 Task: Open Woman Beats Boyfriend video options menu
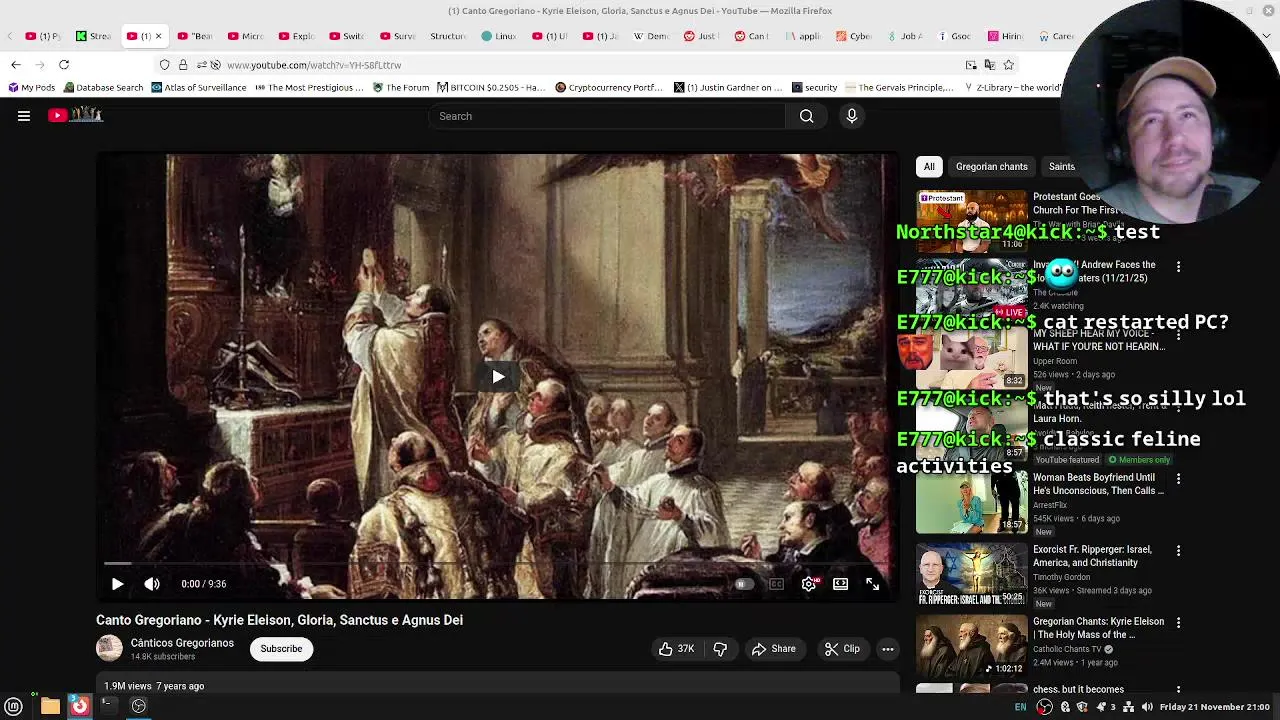coord(1178,479)
